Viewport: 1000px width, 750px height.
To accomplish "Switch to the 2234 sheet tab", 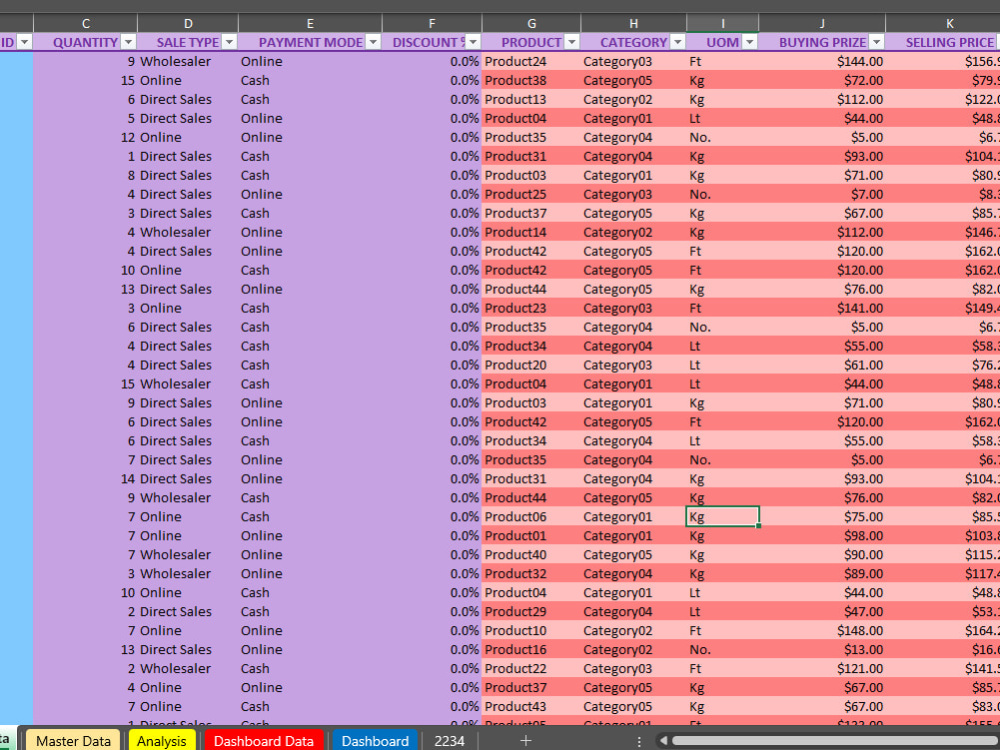I will click(x=449, y=740).
